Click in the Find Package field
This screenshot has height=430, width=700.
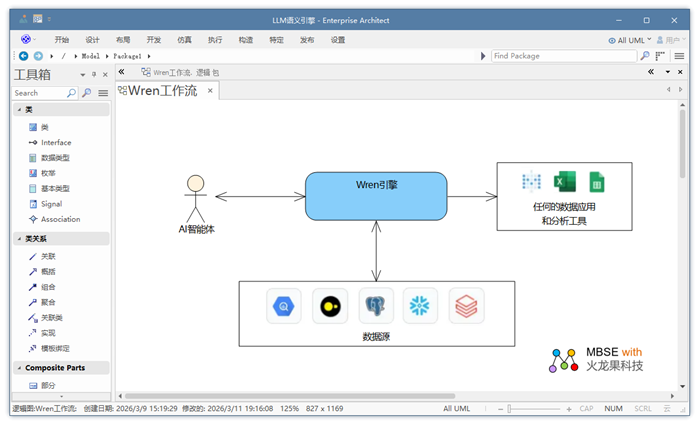563,56
